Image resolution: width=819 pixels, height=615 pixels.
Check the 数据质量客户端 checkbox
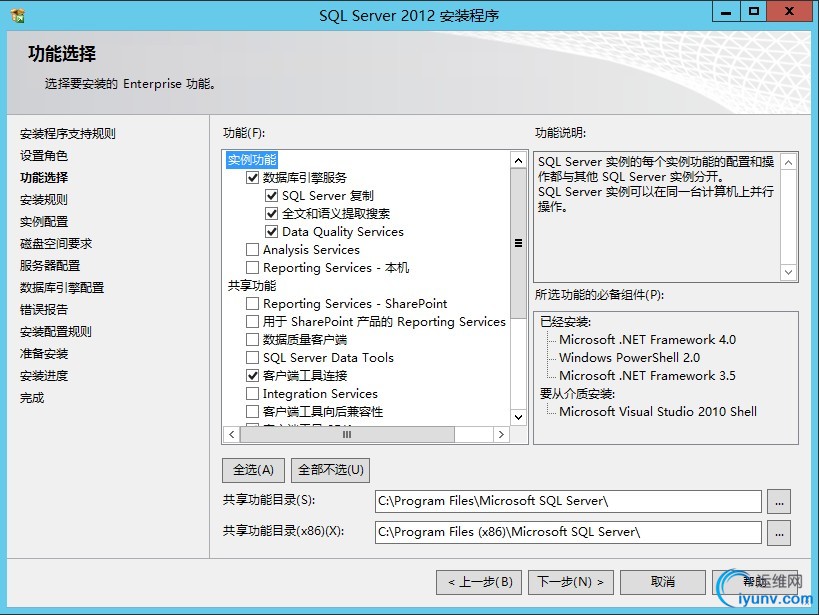(252, 340)
